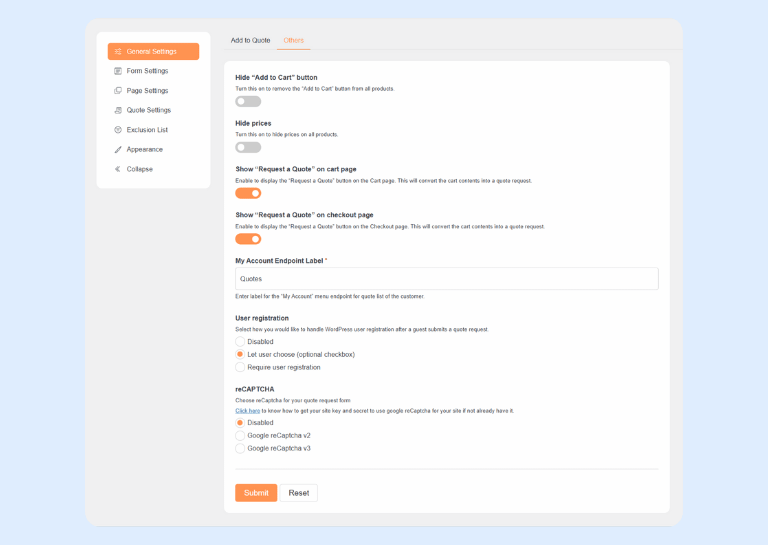Enable the Hide prices toggle
Image resolution: width=768 pixels, height=545 pixels.
coord(248,147)
